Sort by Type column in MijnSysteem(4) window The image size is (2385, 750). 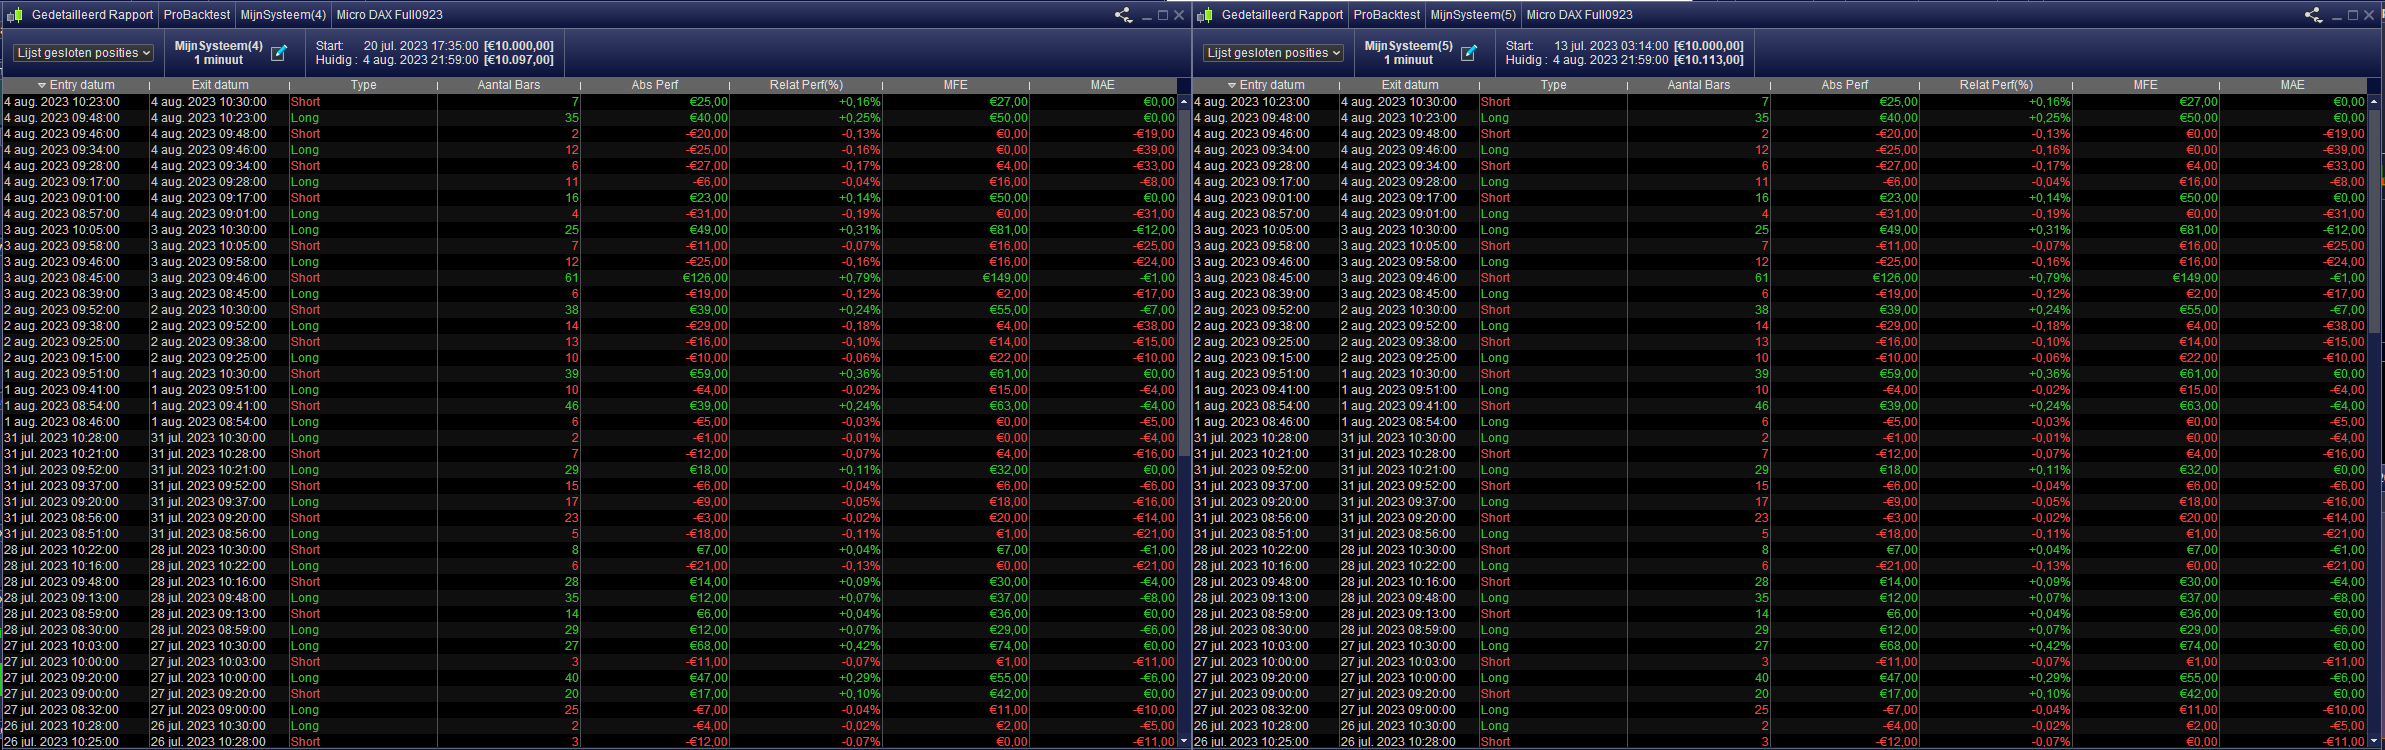click(364, 85)
